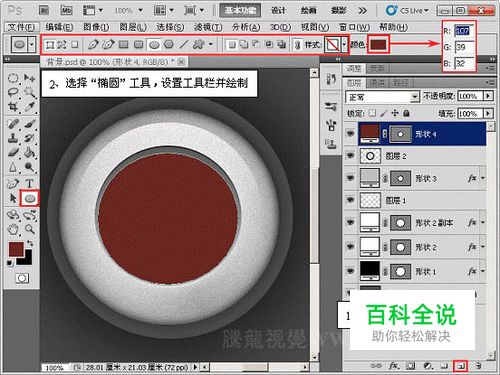Select the Dodge tool
This screenshot has width=500, height=375.
tap(29, 167)
